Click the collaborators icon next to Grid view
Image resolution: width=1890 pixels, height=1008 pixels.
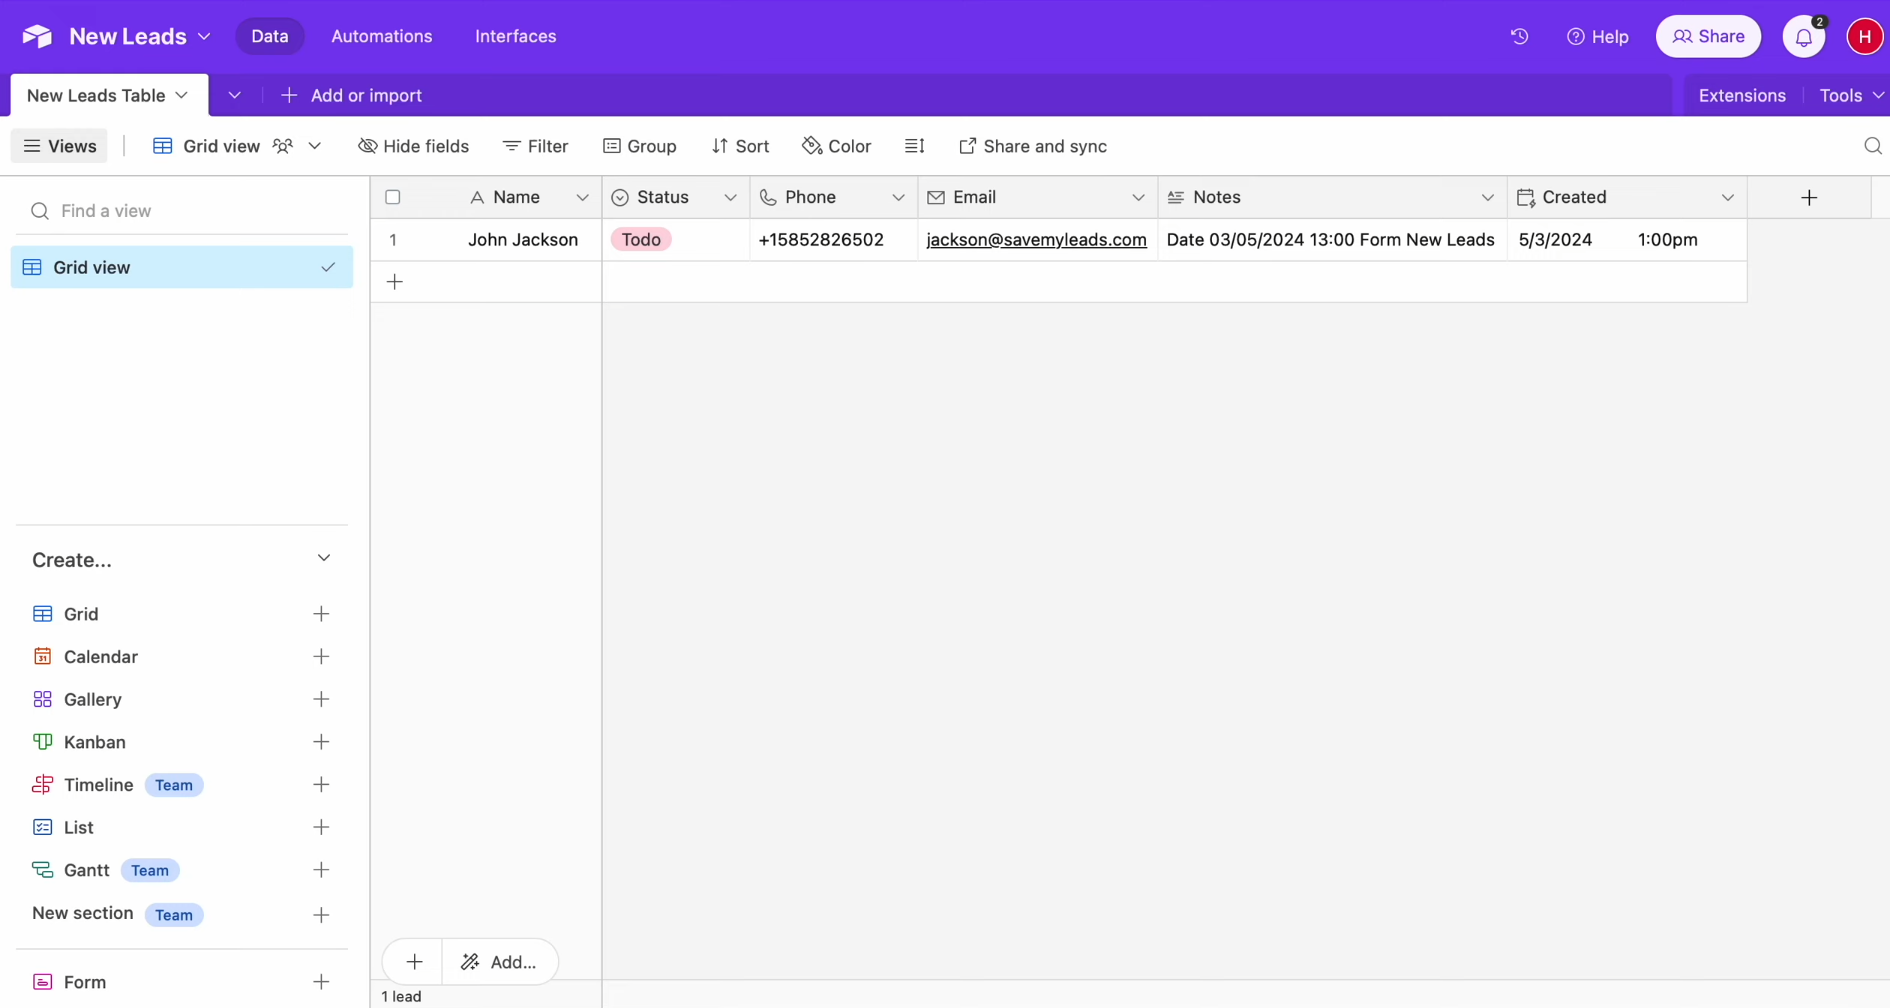(x=283, y=146)
